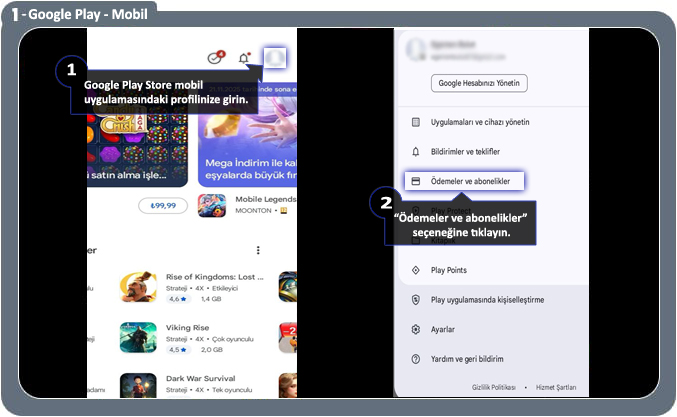Screen dimensions: 677x417
Task: Open the Dark War Survival app icon
Action: (x=137, y=387)
